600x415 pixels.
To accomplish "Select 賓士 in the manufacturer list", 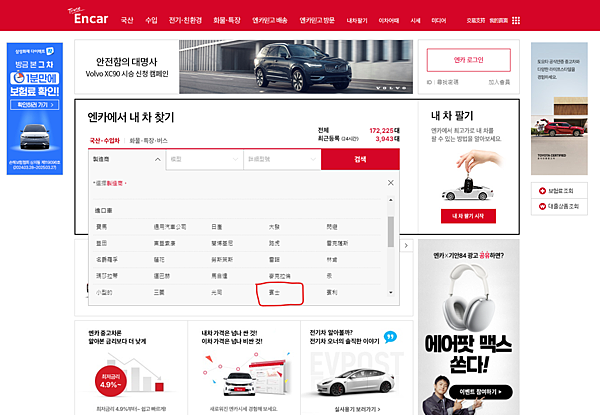I will [274, 293].
